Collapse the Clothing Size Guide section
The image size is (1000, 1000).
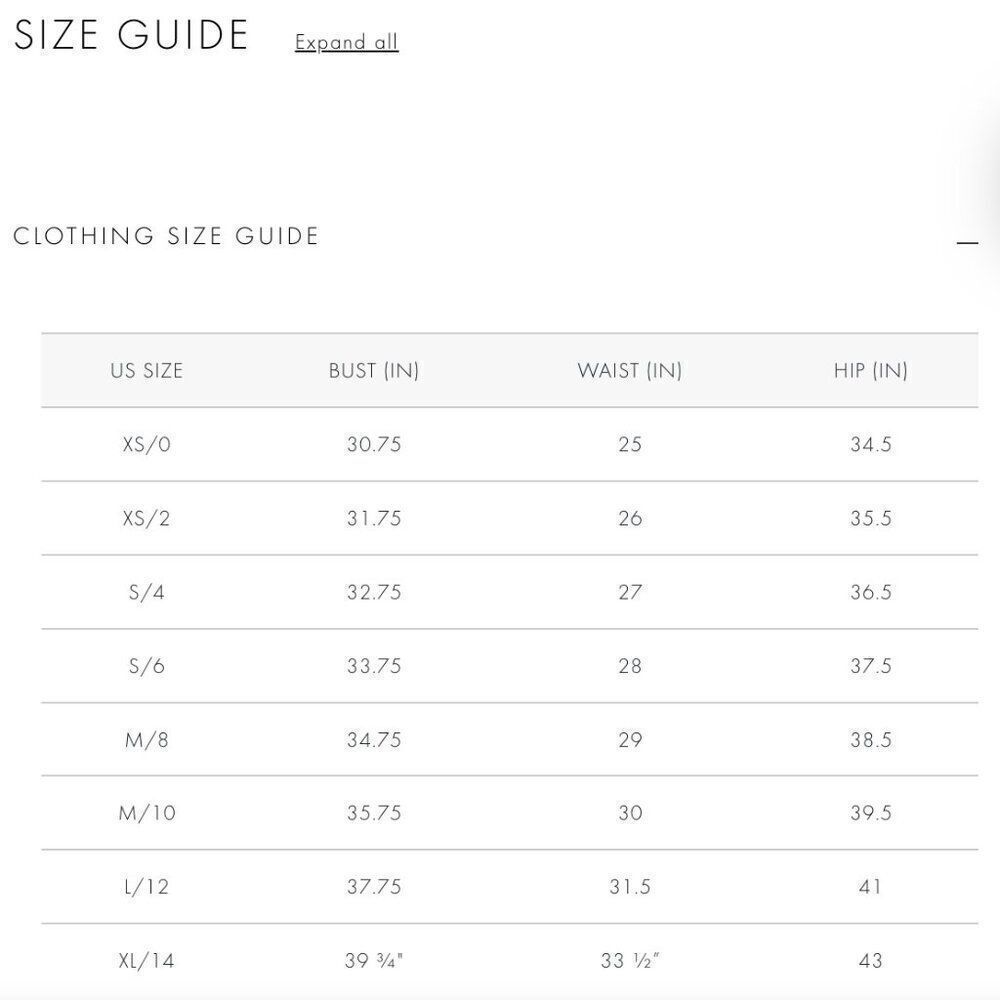pyautogui.click(x=967, y=242)
